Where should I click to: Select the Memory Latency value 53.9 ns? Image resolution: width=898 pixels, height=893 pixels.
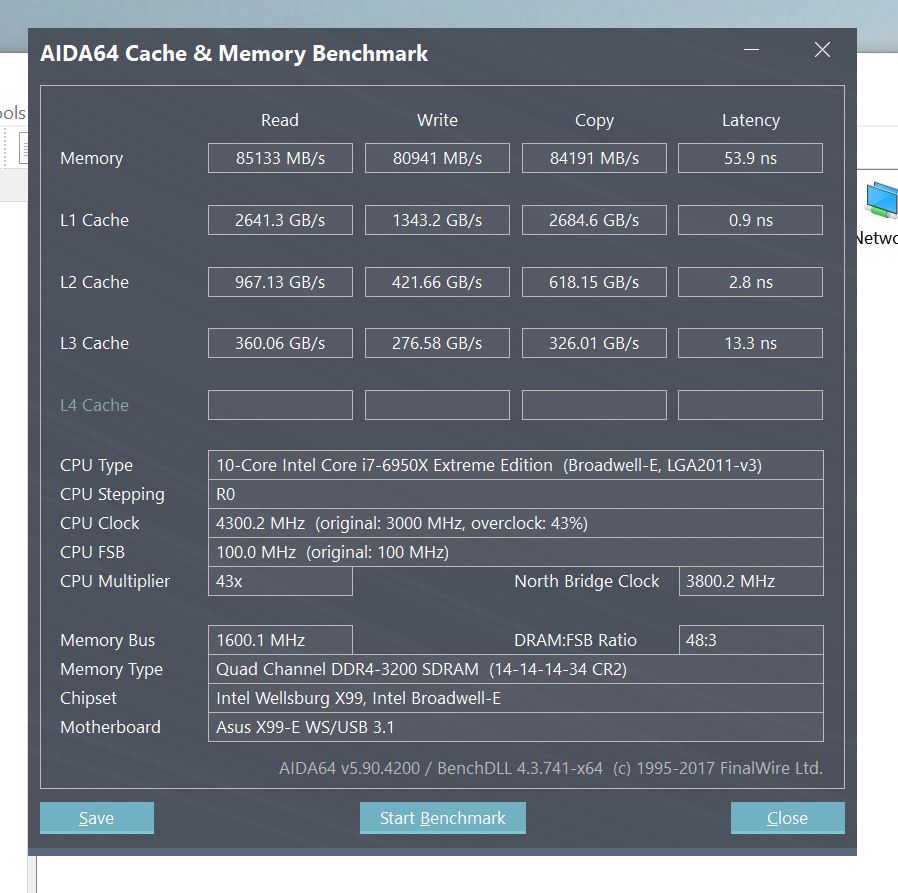(x=750, y=158)
